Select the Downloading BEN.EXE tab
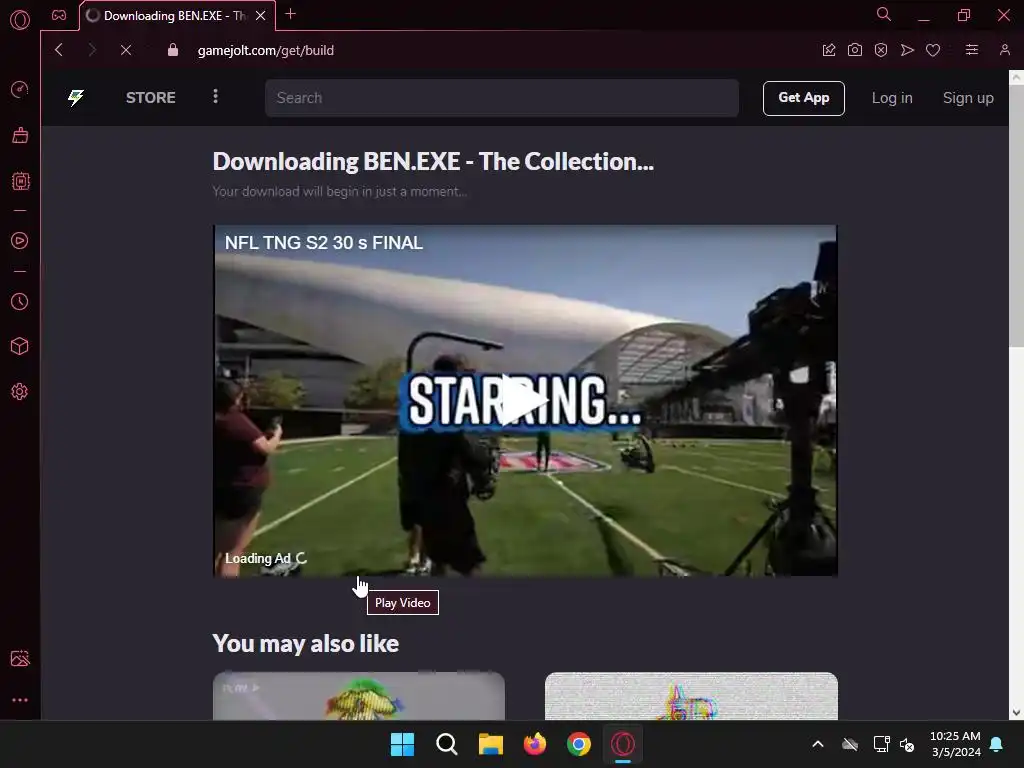The image size is (1024, 768). tap(178, 16)
